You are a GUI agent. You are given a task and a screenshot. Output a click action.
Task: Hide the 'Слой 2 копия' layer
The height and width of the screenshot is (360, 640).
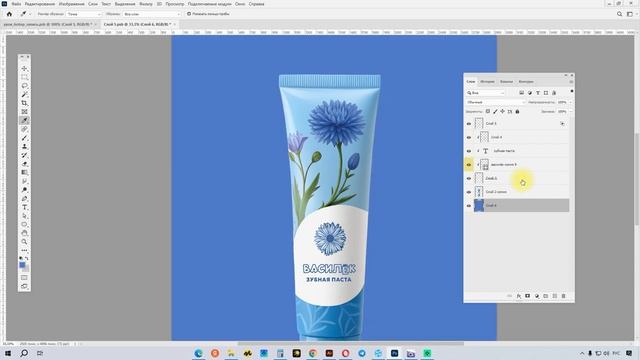coord(469,192)
